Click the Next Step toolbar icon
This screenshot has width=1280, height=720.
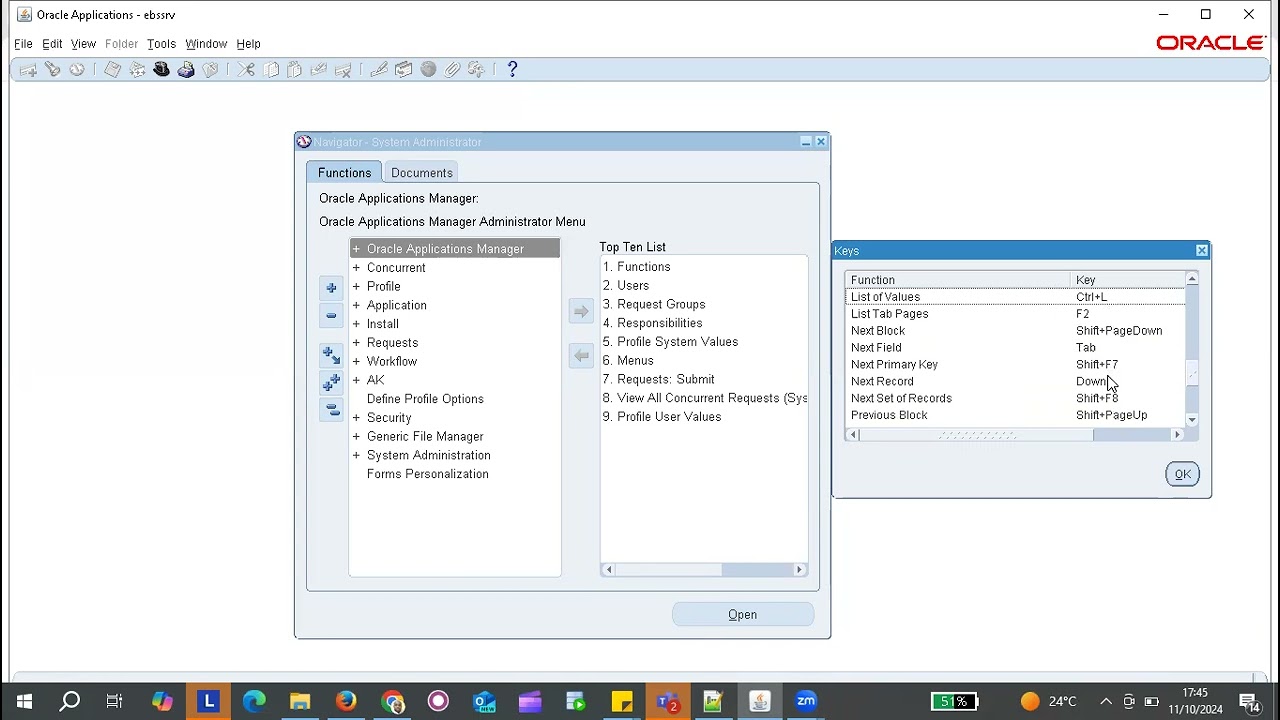137,70
